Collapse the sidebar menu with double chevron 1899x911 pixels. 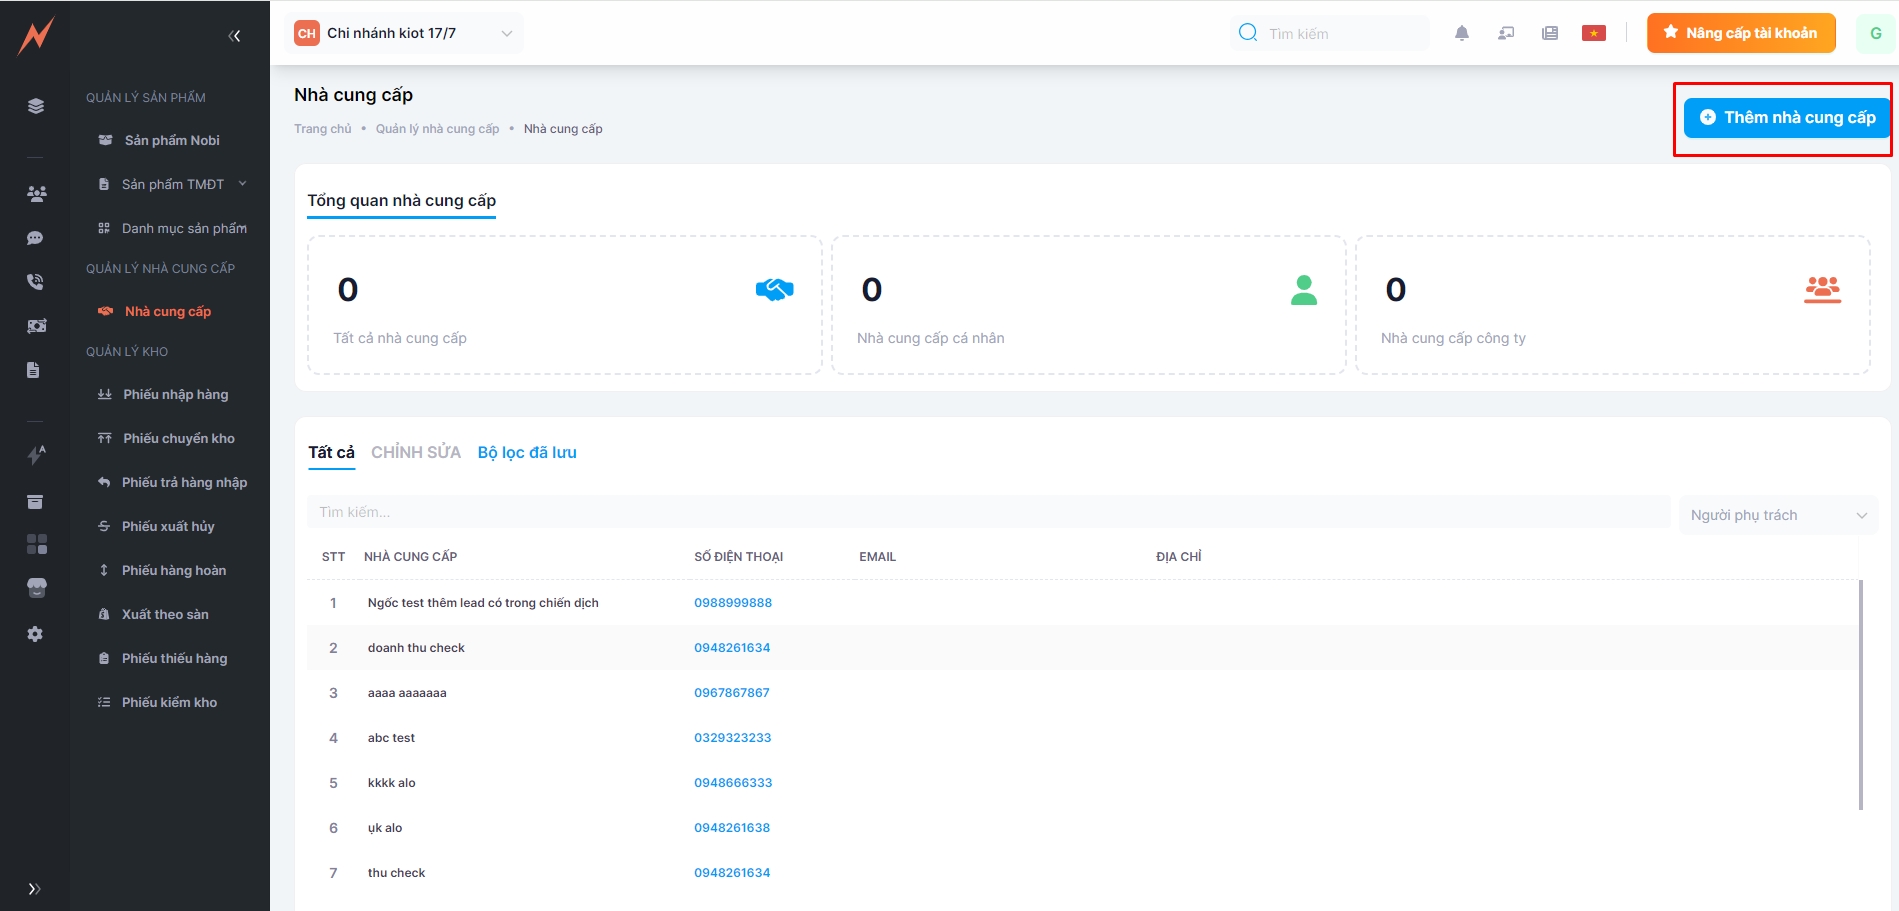(234, 36)
